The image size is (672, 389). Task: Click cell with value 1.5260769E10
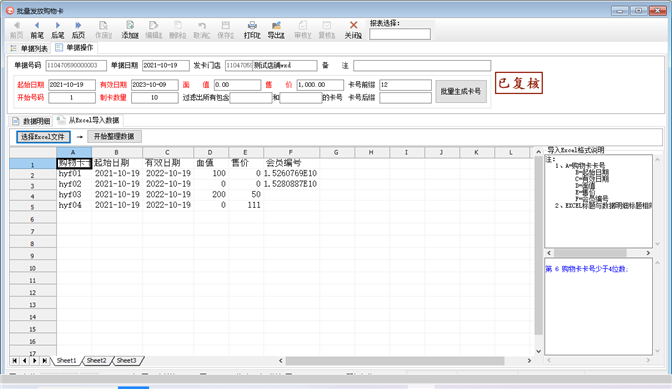pos(291,174)
